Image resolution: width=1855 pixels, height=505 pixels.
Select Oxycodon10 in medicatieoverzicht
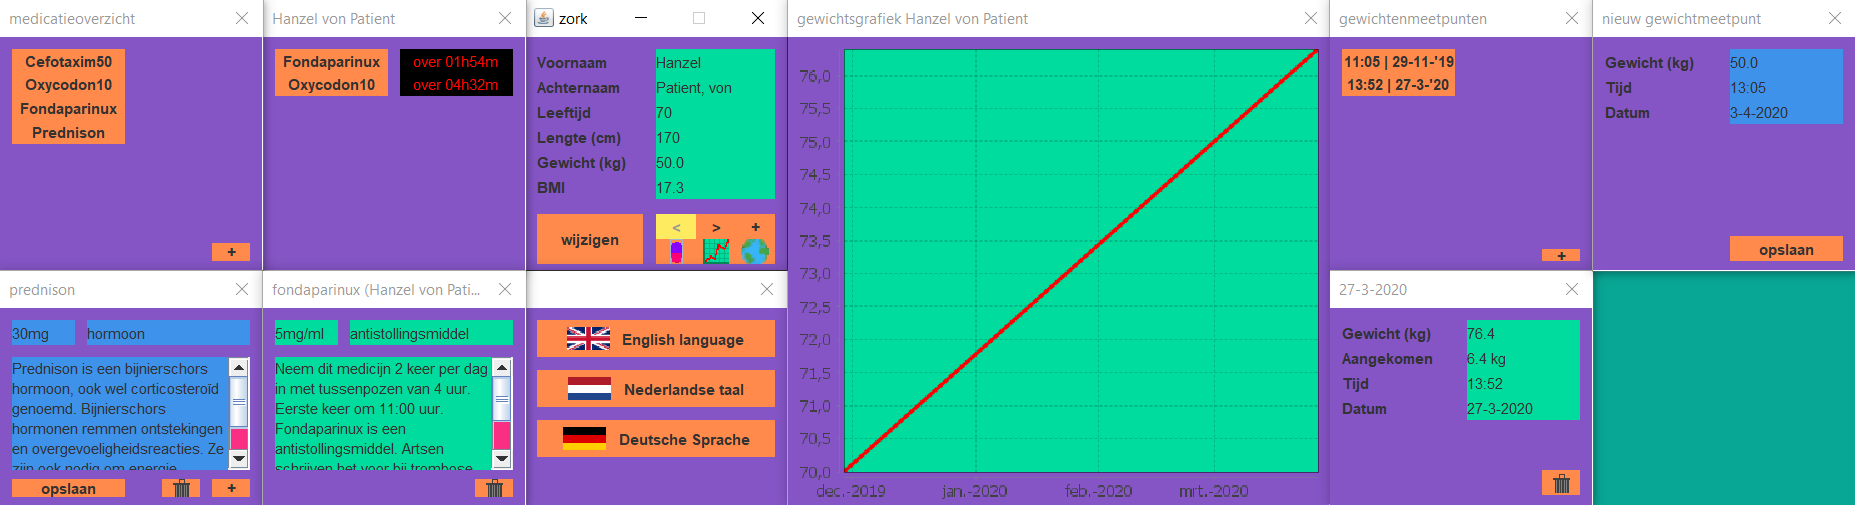coord(68,85)
